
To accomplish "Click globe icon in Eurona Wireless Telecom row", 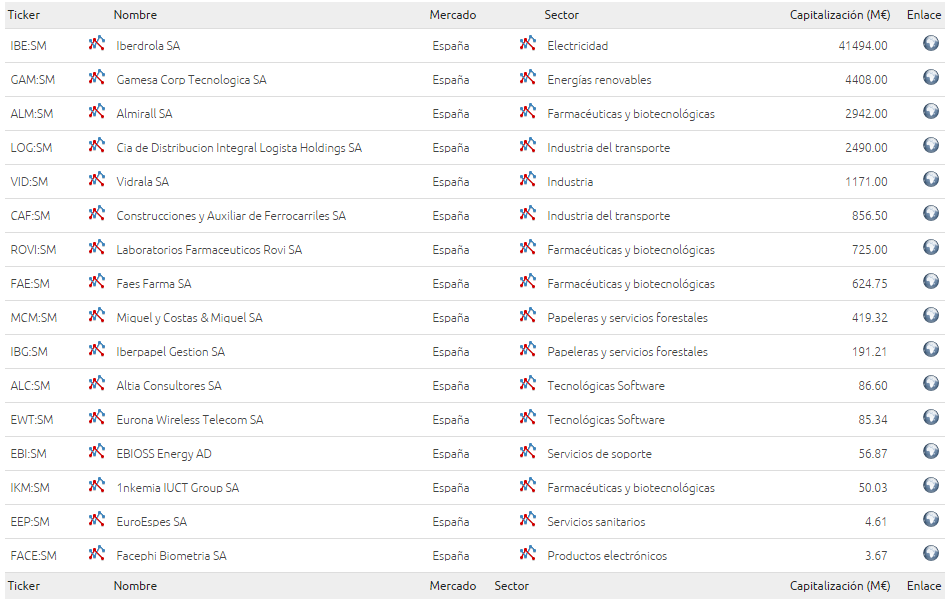I will [931, 417].
